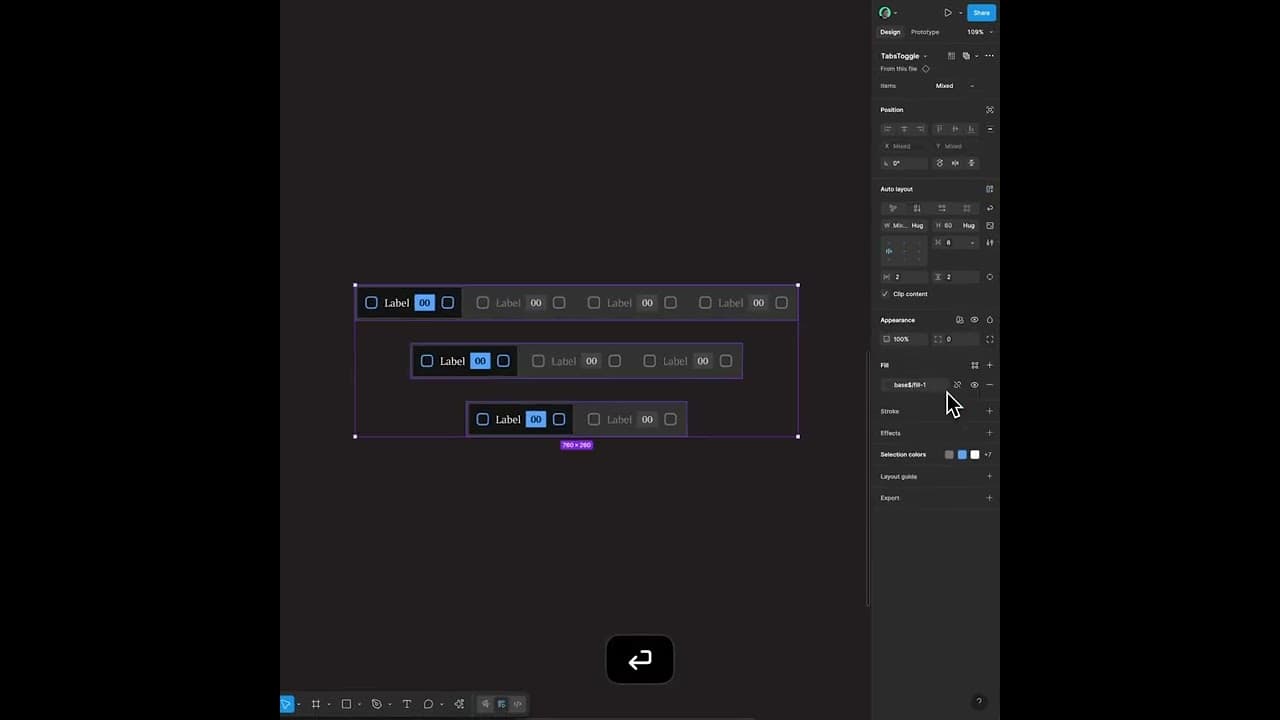Click the individual corners icon next to corner radius
This screenshot has height=720, width=1280.
pyautogui.click(x=990, y=339)
